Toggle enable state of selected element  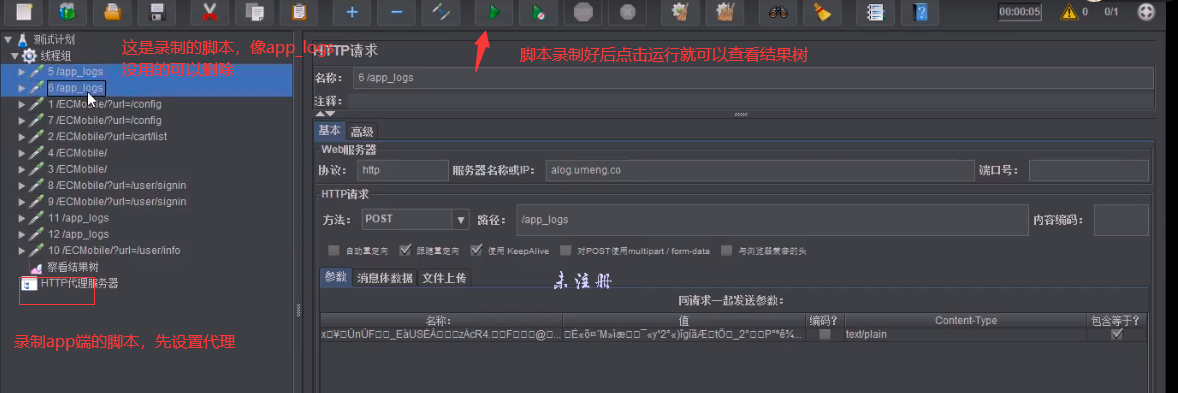tap(441, 11)
